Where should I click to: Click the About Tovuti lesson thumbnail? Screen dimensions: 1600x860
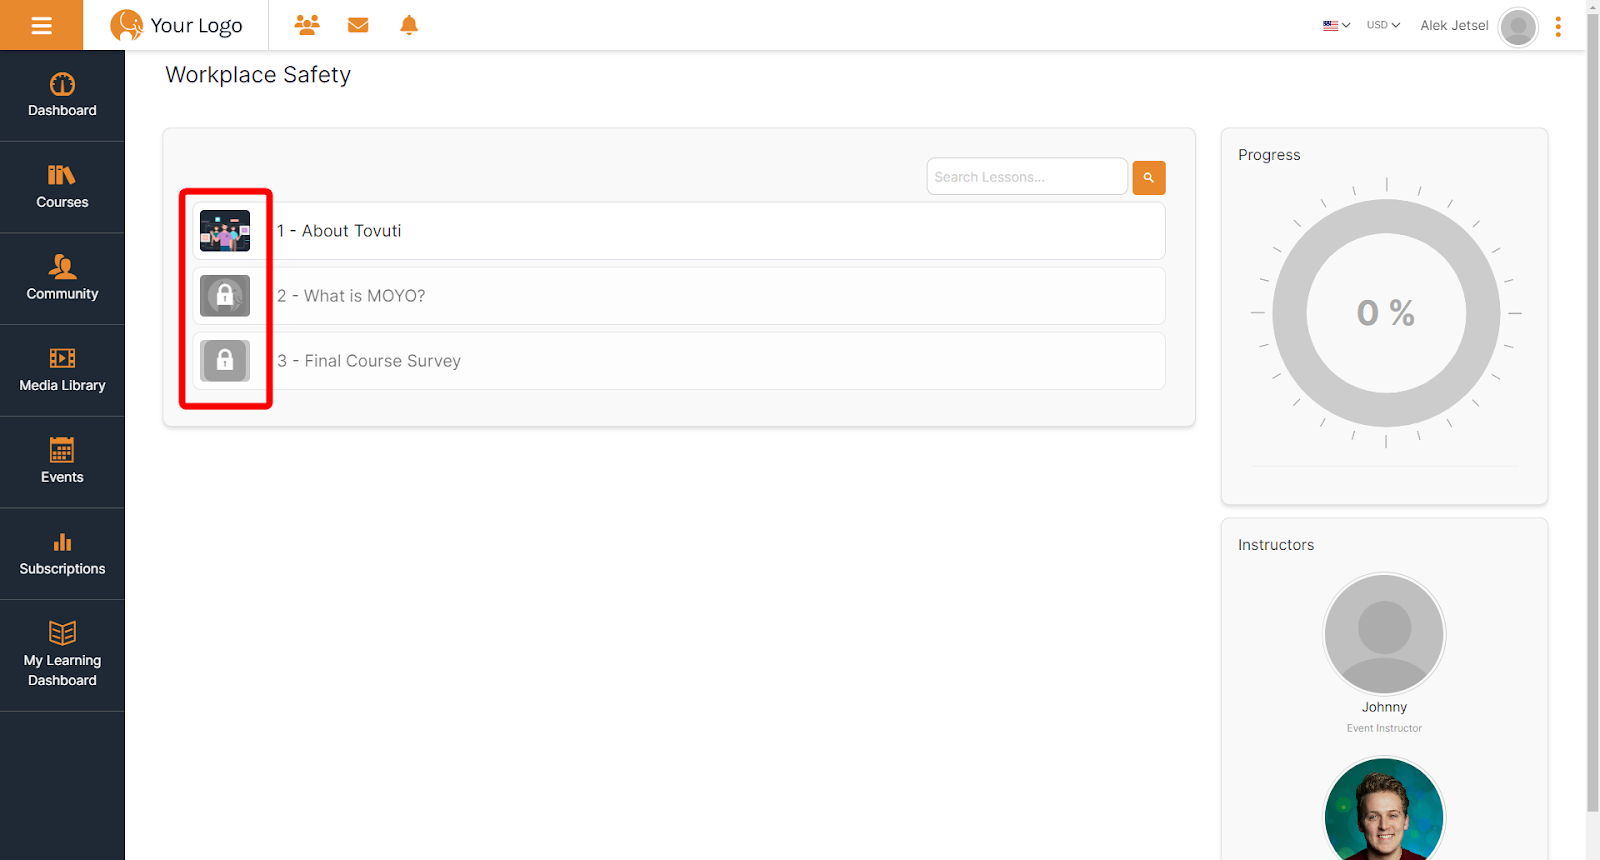click(x=225, y=231)
